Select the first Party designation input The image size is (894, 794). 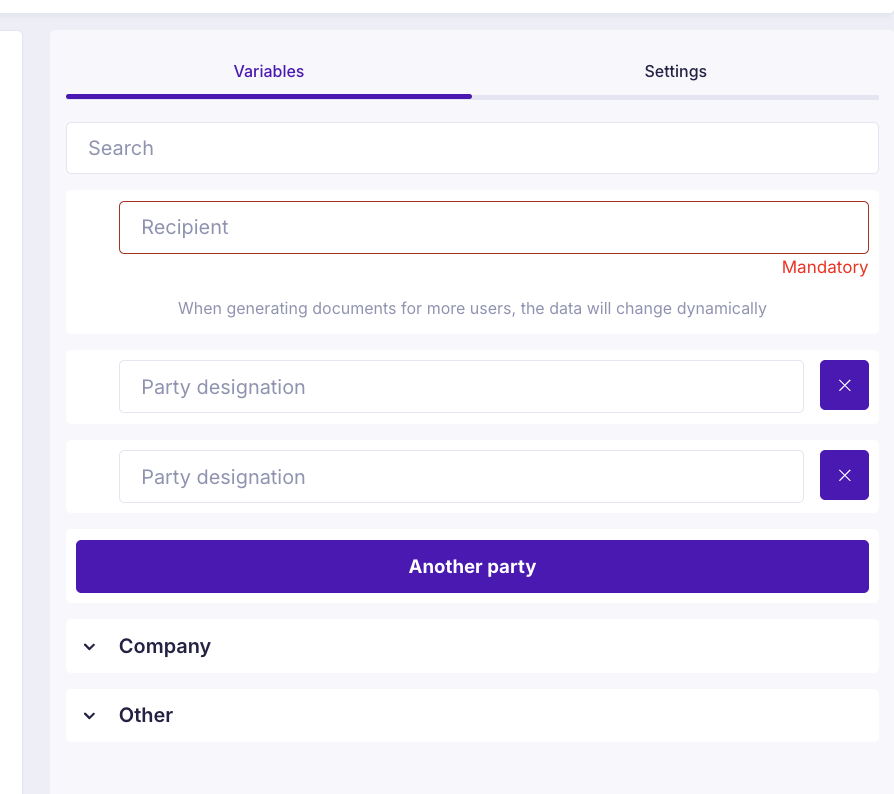tap(461, 387)
